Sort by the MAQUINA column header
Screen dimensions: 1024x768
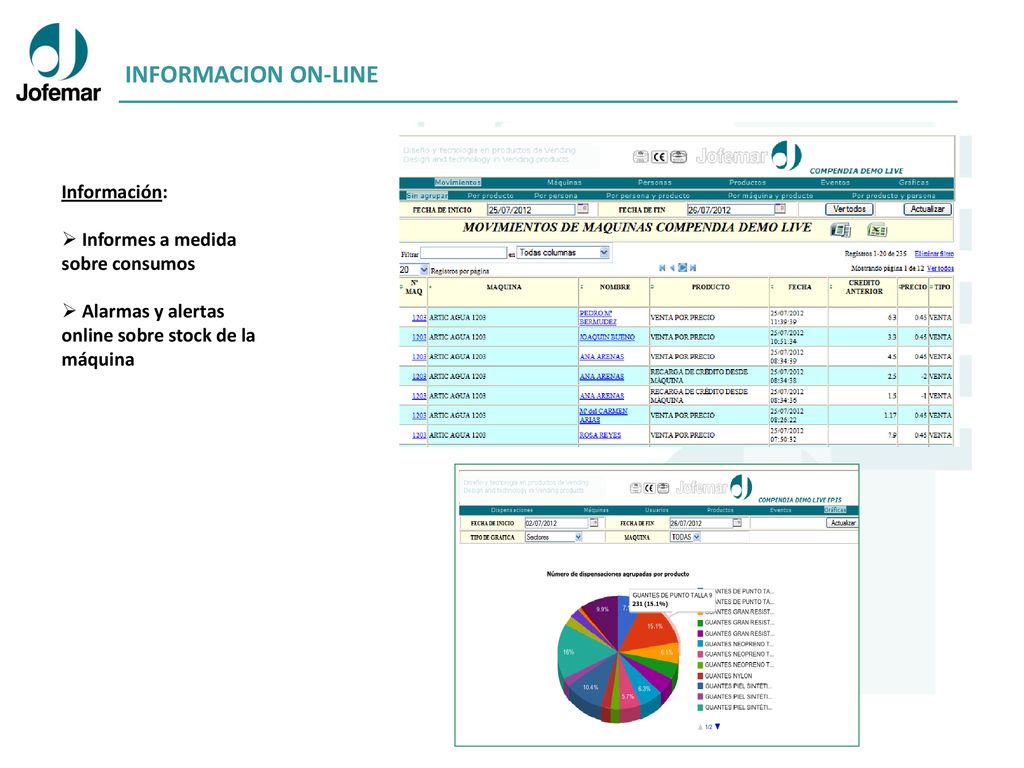click(x=504, y=287)
